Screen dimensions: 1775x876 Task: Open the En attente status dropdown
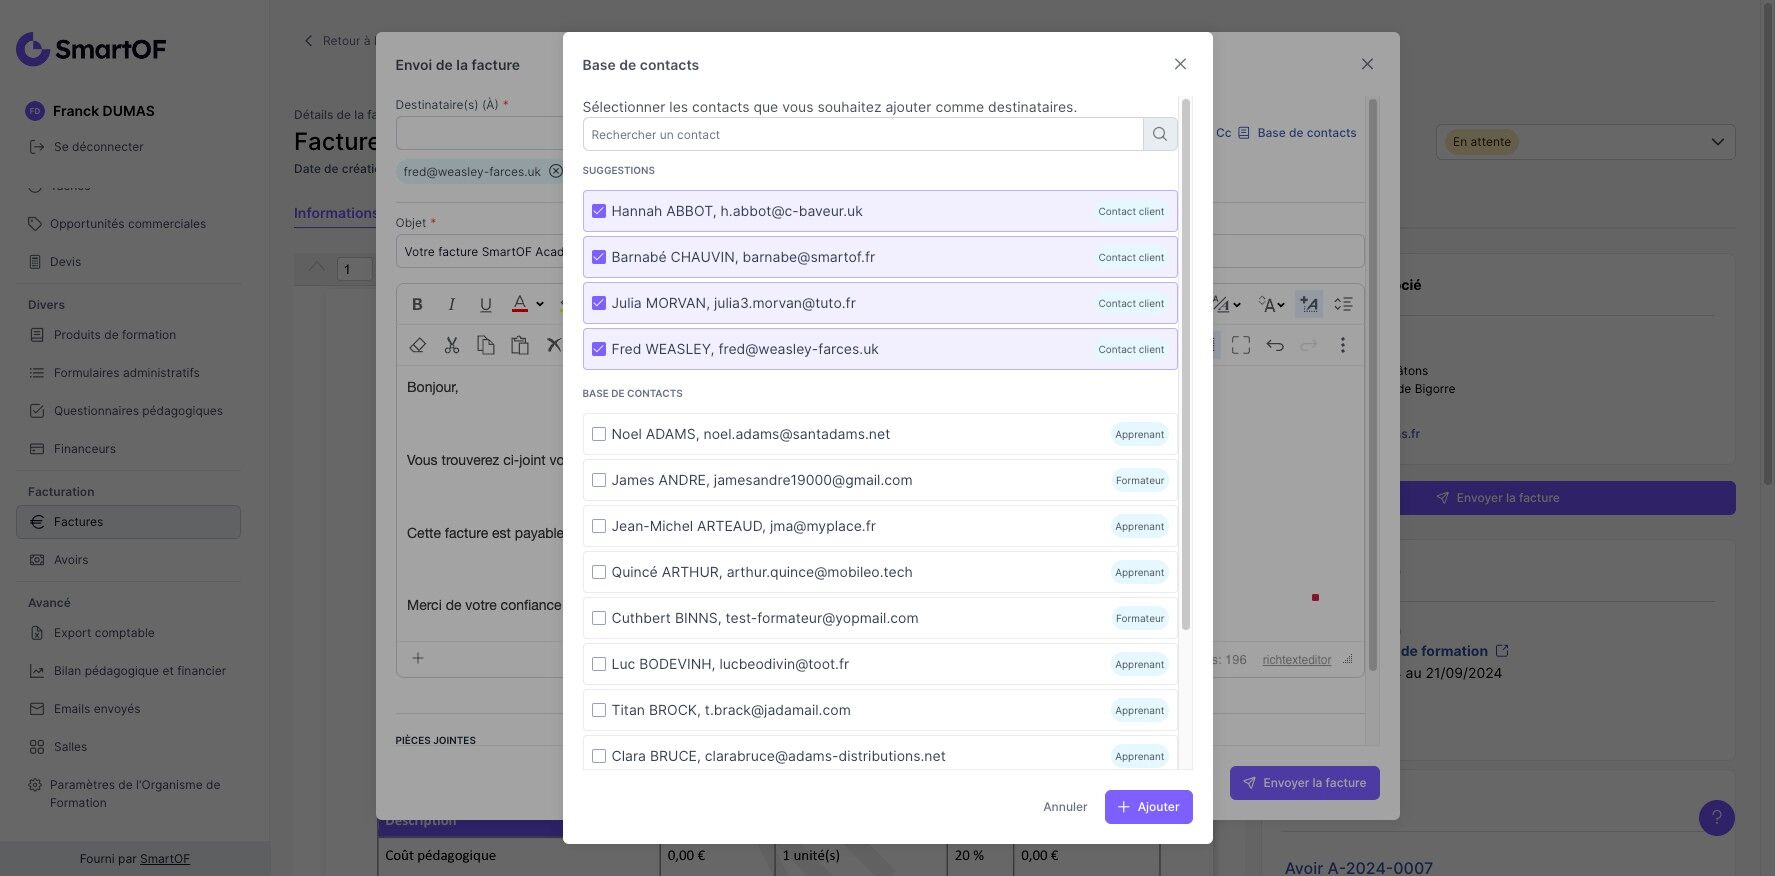pyautogui.click(x=1586, y=142)
